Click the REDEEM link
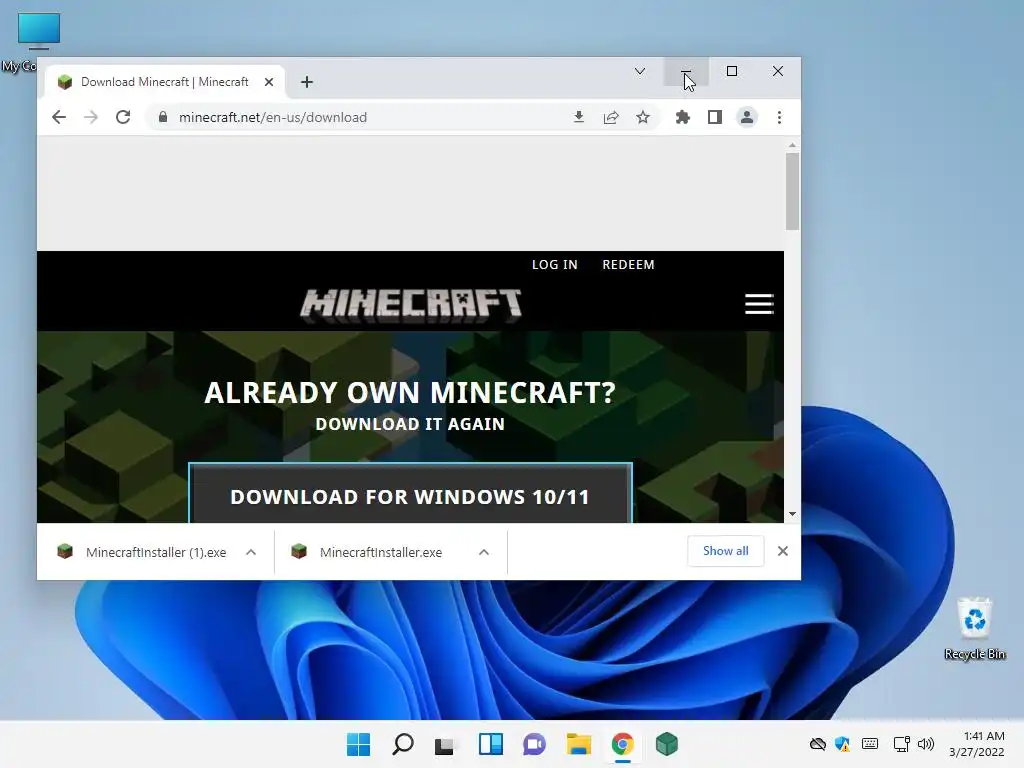Image resolution: width=1024 pixels, height=768 pixels. click(x=628, y=264)
